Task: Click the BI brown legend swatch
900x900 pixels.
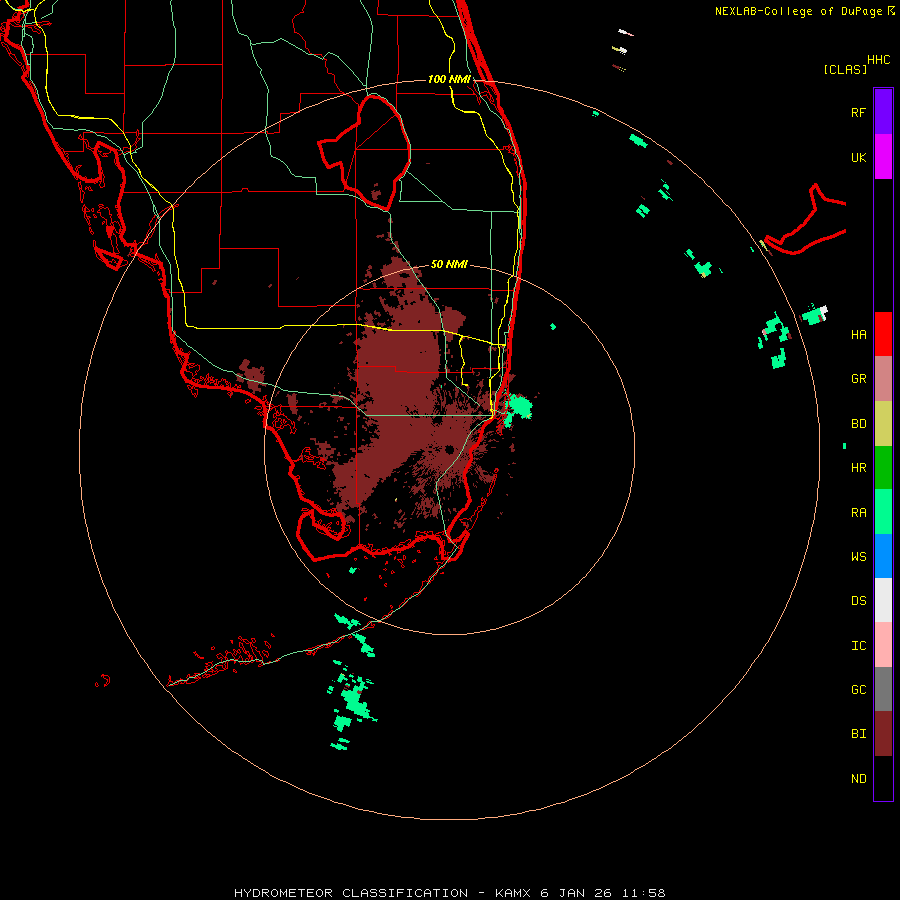Action: point(883,734)
